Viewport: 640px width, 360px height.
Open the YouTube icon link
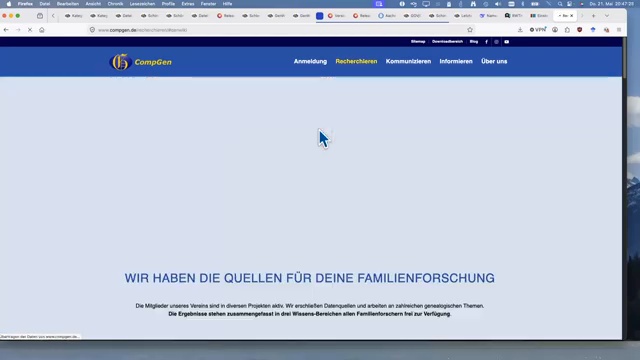point(507,42)
